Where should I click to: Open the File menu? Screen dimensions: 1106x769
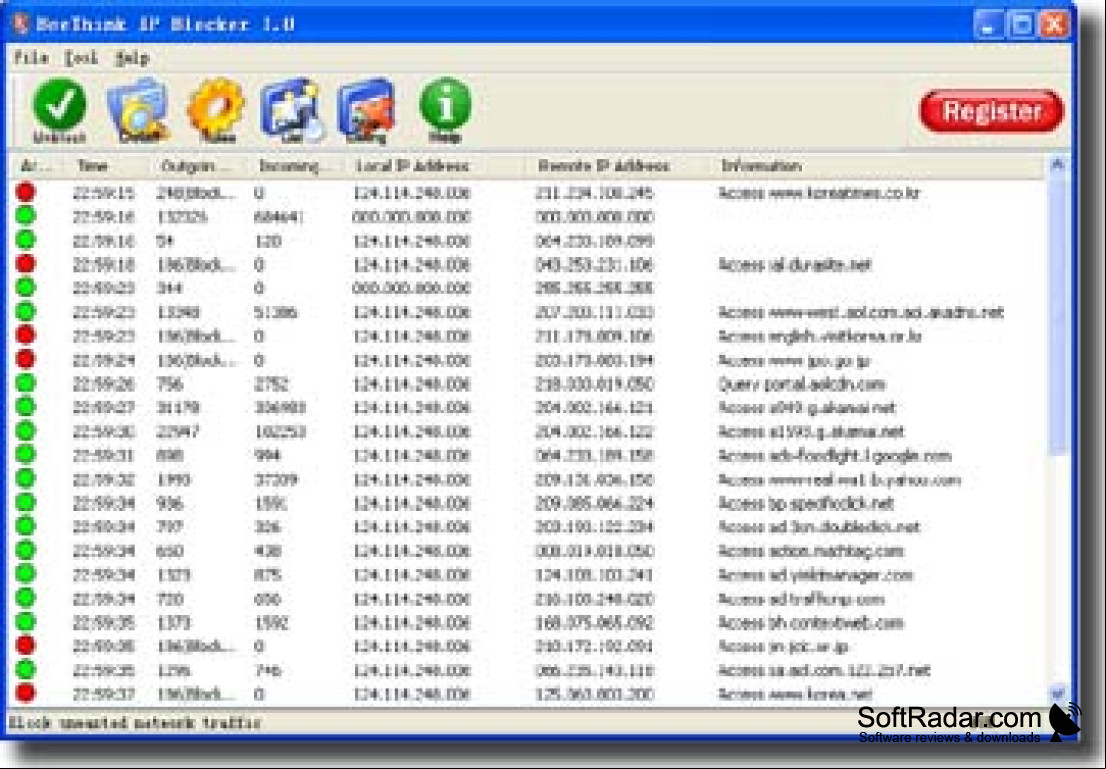point(31,57)
